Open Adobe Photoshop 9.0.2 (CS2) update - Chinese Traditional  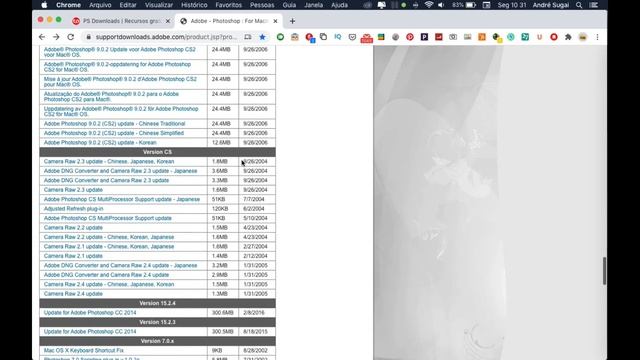coord(114,124)
